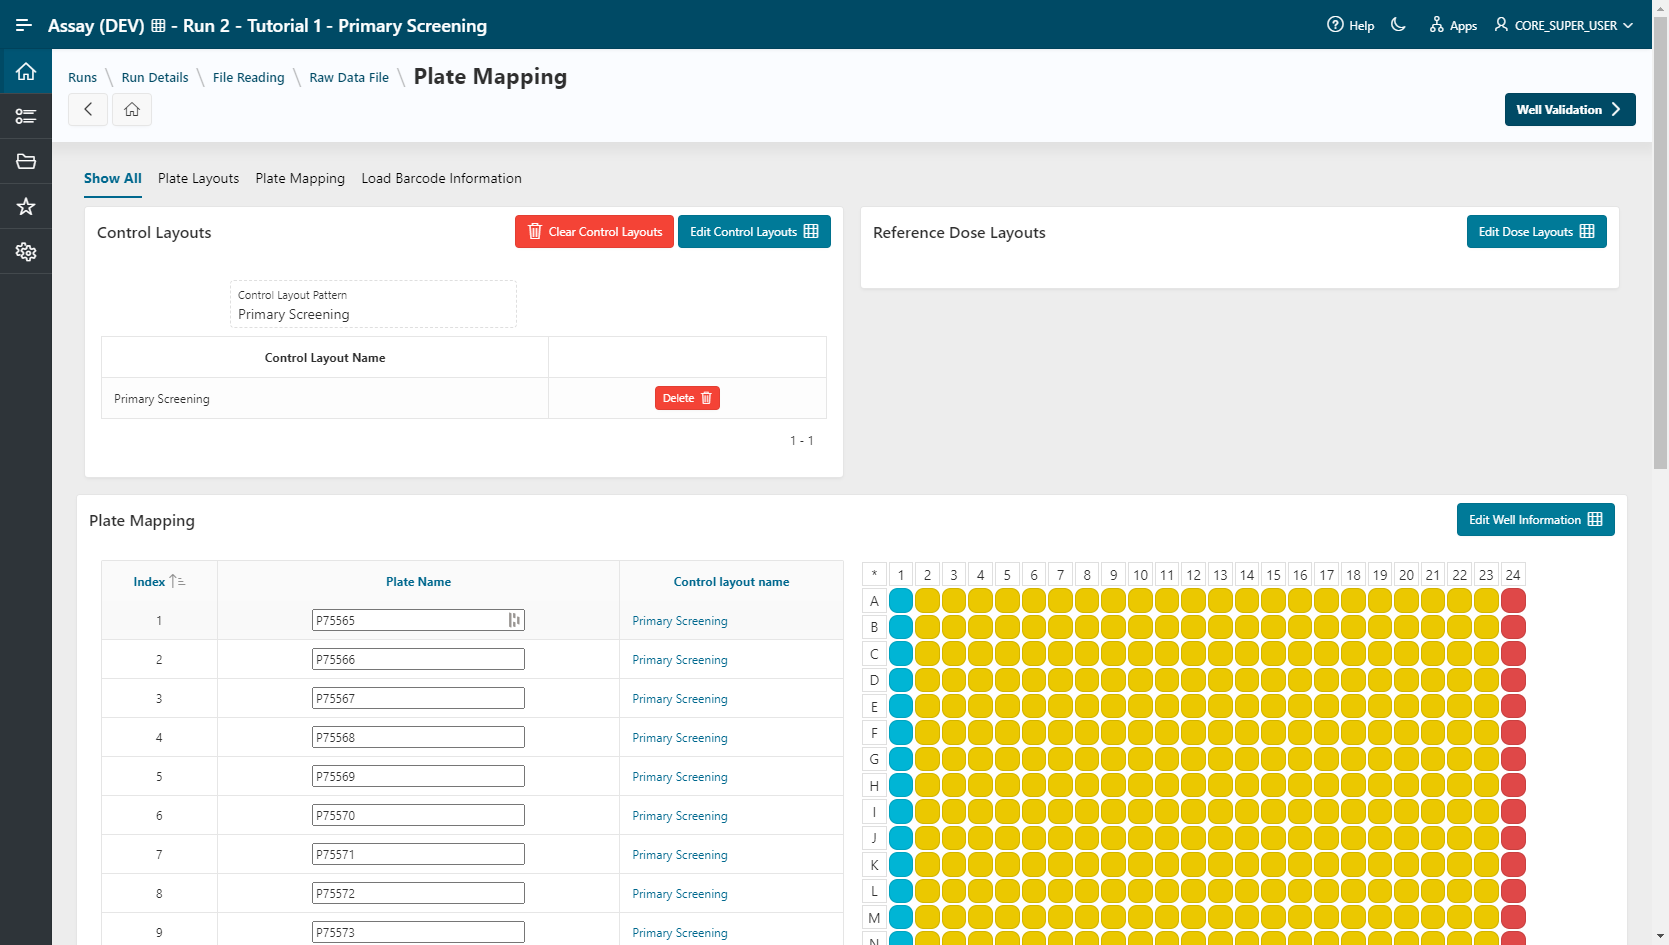
Task: Click the P75570 plate name field
Action: tap(418, 815)
